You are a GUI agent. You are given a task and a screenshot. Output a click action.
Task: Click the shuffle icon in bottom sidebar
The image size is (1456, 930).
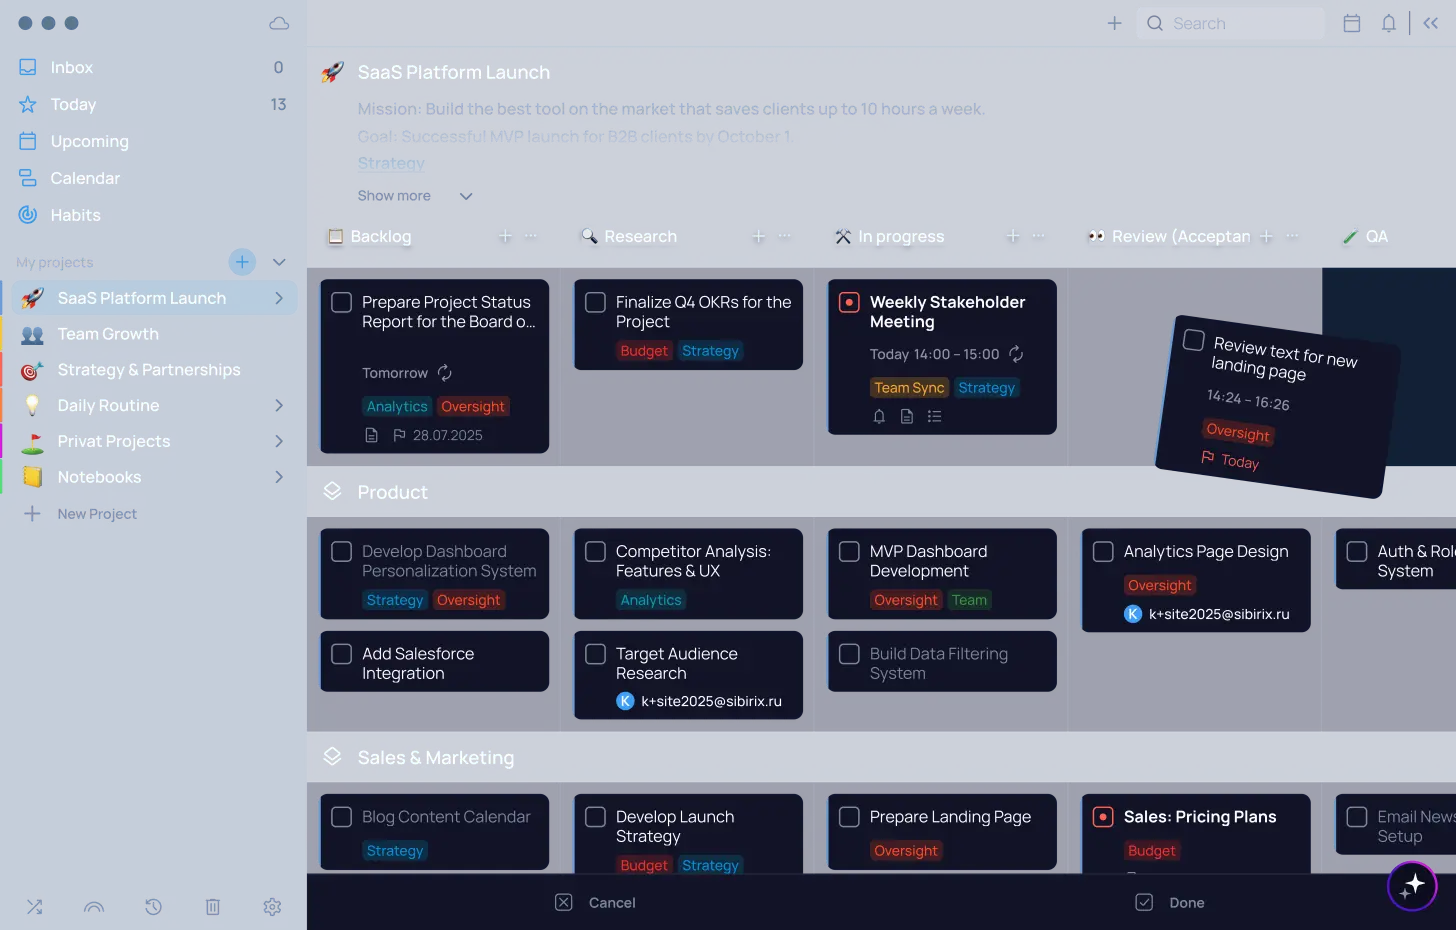34,906
